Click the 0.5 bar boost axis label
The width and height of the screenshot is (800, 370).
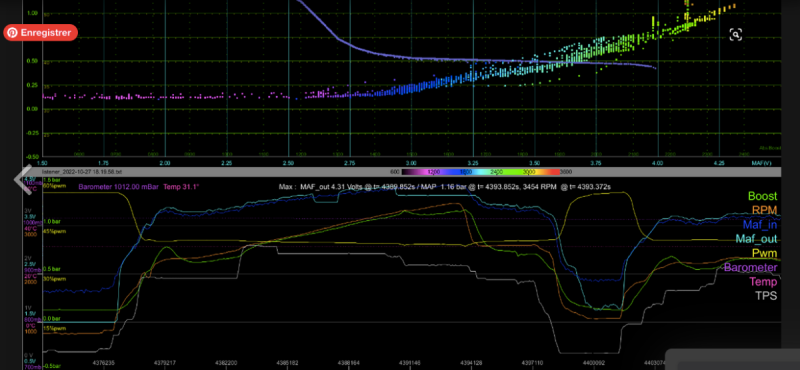click(x=51, y=269)
